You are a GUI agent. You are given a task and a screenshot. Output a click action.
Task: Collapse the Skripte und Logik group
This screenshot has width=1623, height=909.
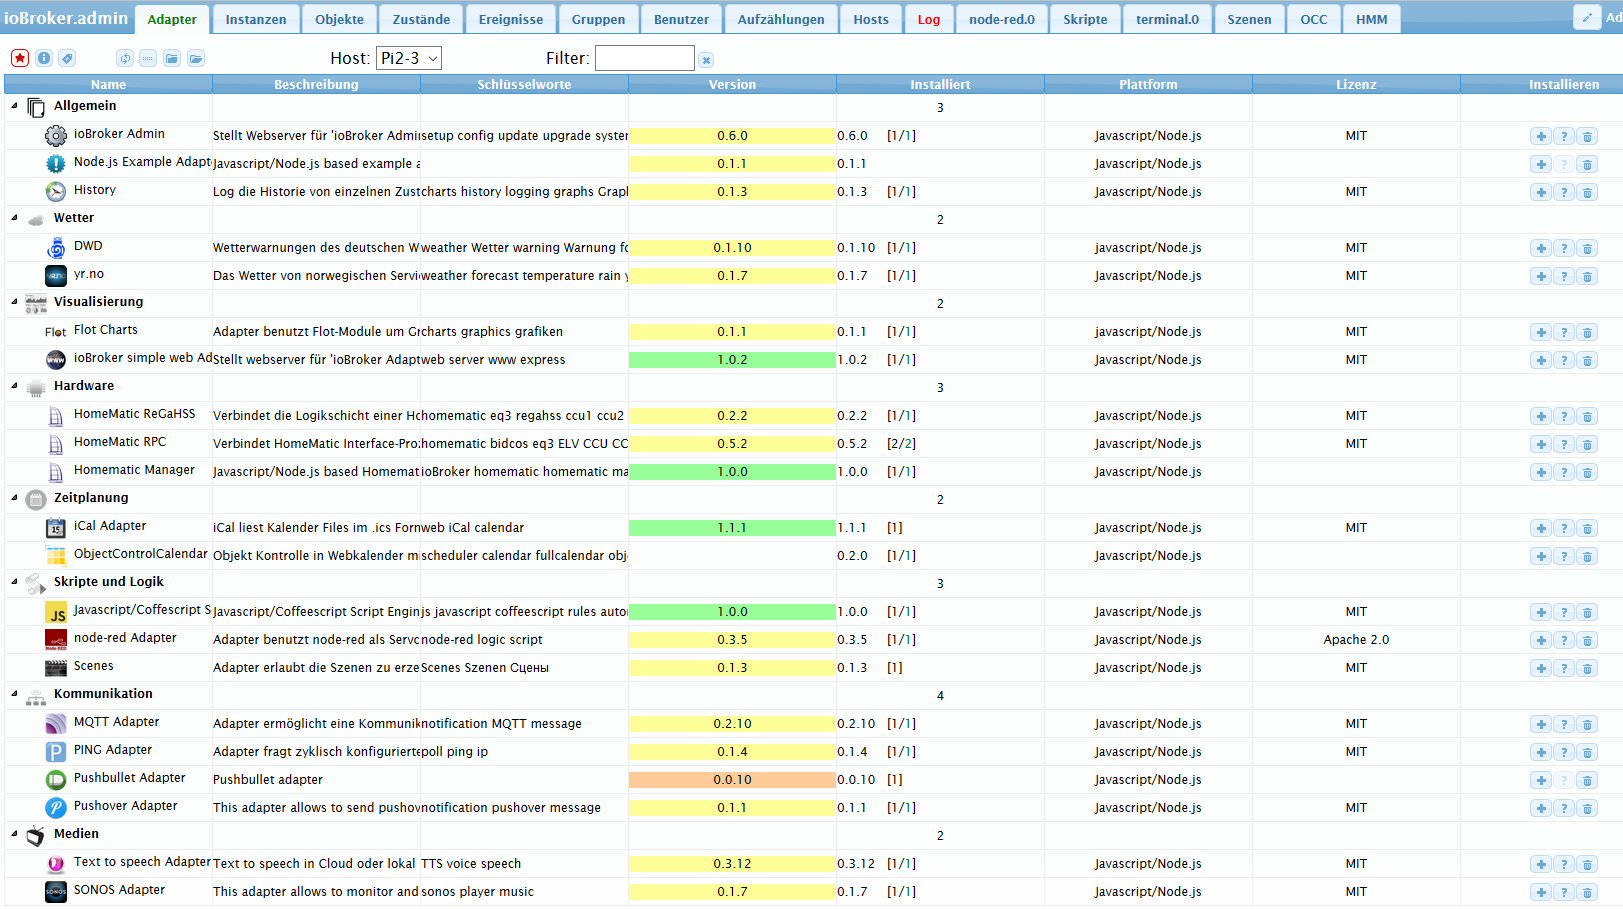14,582
